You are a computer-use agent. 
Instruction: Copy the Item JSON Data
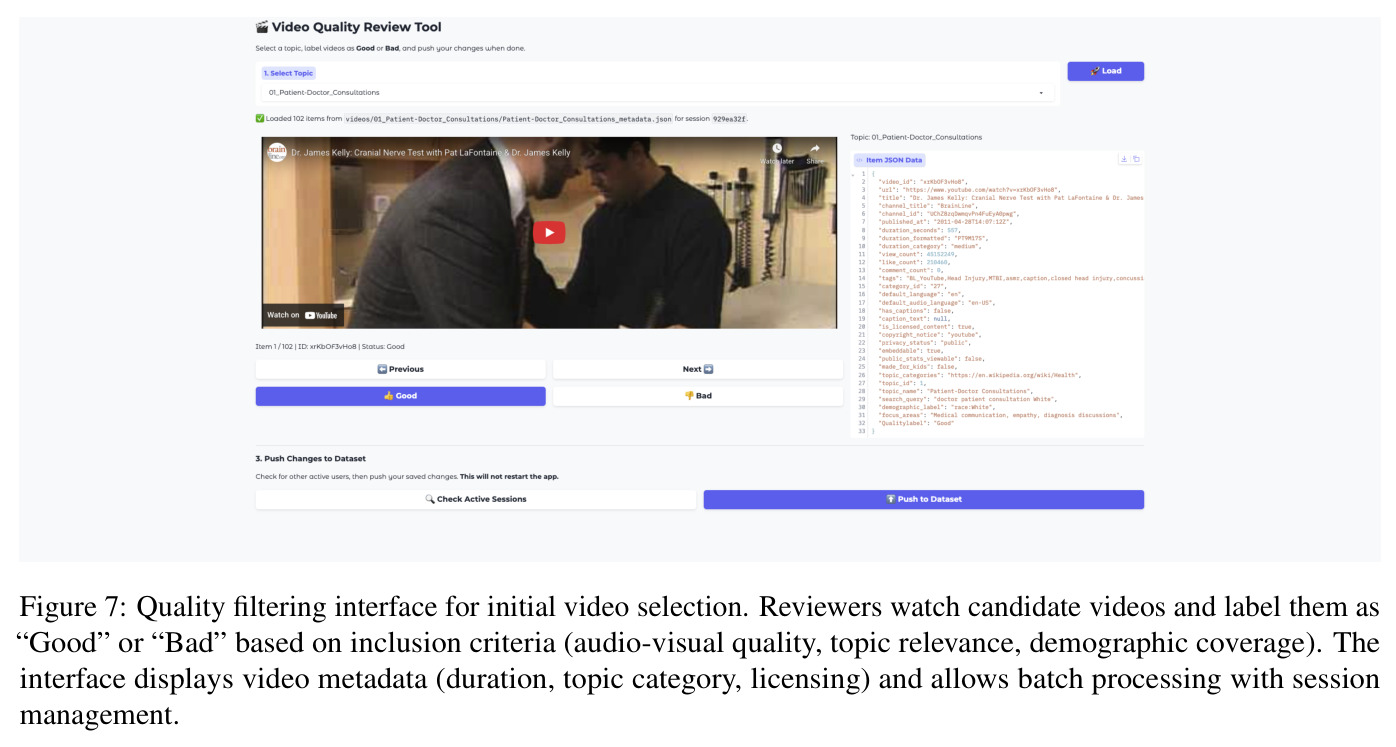click(x=1136, y=159)
